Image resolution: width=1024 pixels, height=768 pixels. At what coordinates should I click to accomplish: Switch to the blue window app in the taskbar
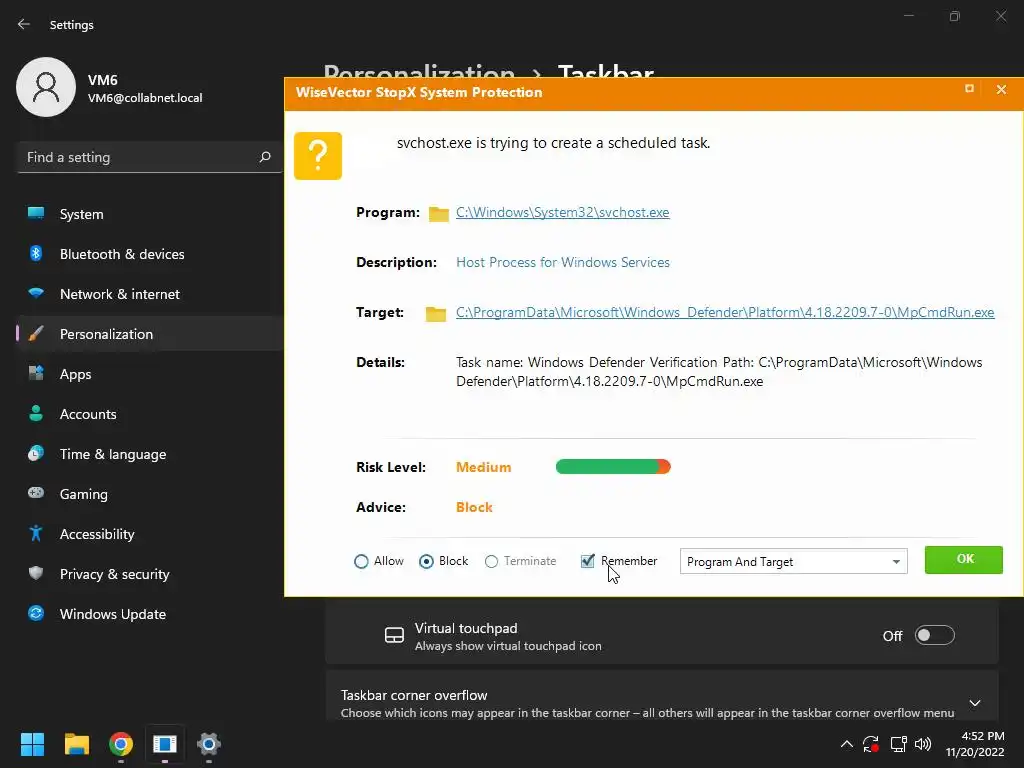165,744
